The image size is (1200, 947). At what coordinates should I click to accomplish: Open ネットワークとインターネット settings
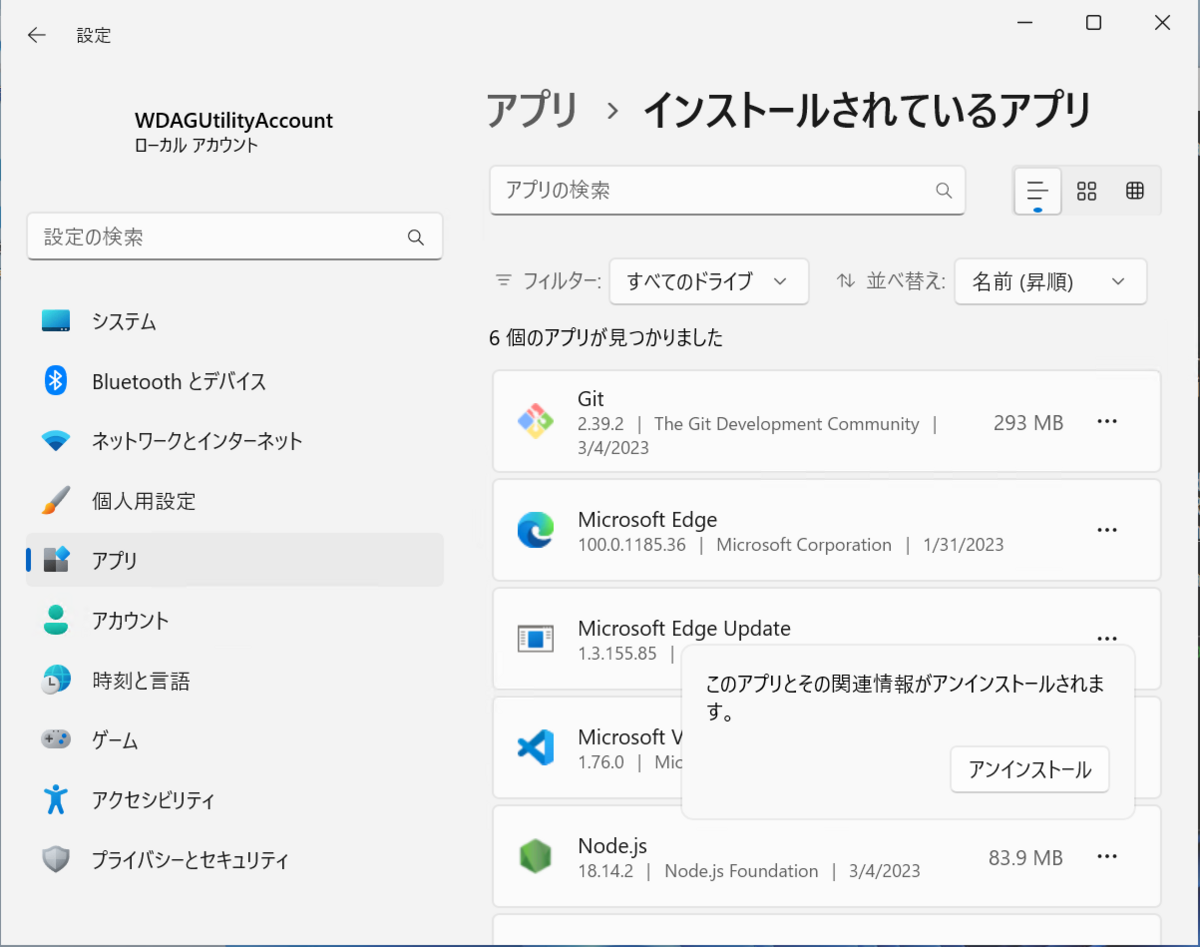[235, 441]
